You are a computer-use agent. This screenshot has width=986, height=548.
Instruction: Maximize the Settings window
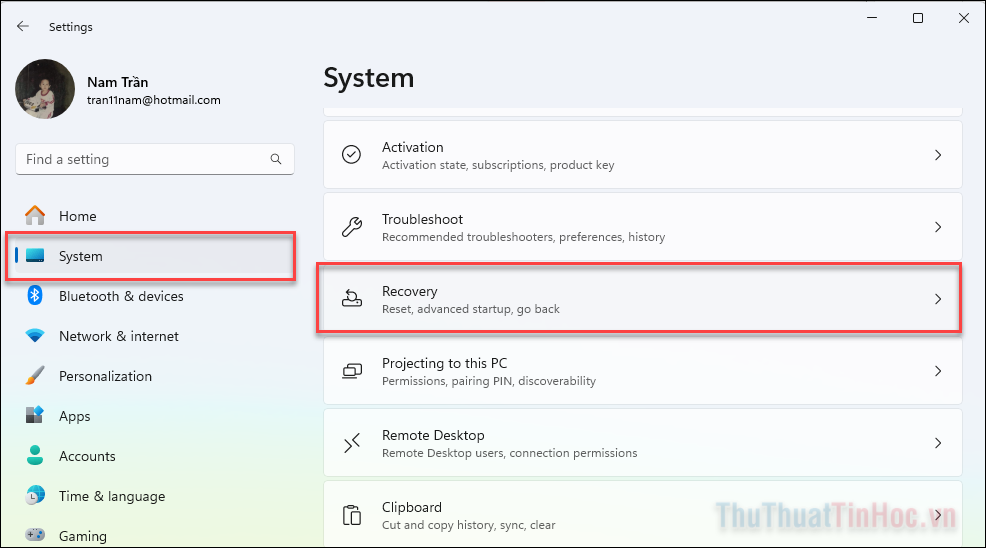point(917,18)
